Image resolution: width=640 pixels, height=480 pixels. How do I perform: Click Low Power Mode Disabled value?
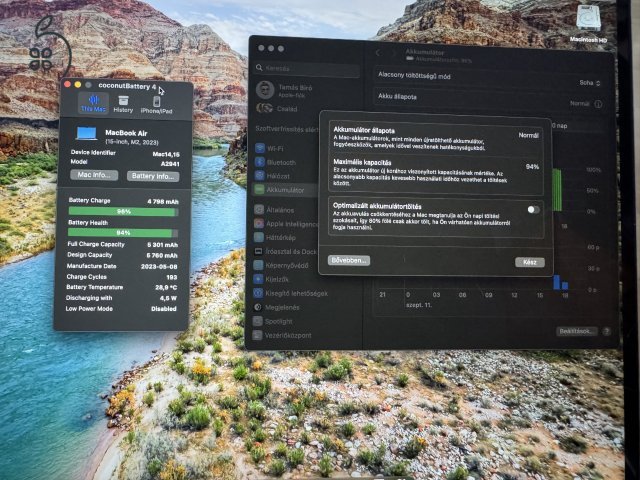pyautogui.click(x=164, y=309)
